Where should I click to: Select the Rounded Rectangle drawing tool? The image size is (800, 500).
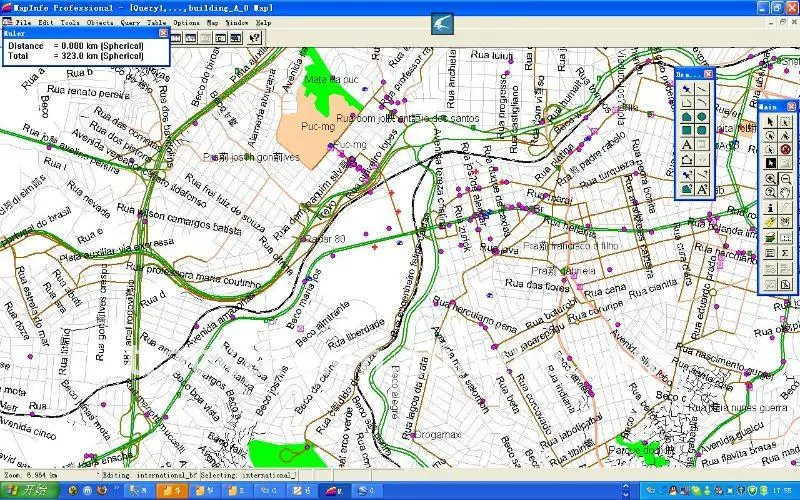702,131
